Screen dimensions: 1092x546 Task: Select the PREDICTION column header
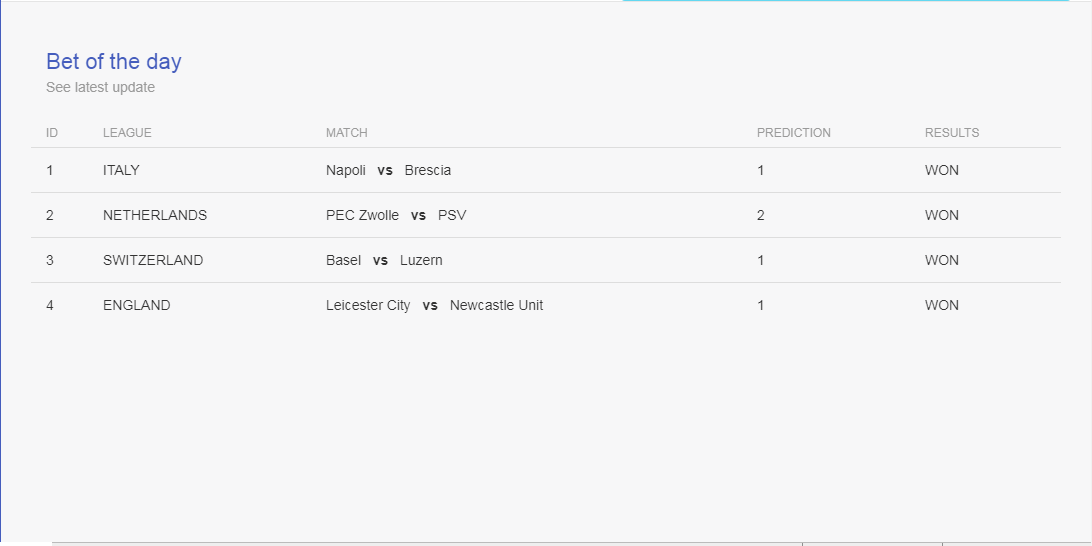(x=794, y=133)
